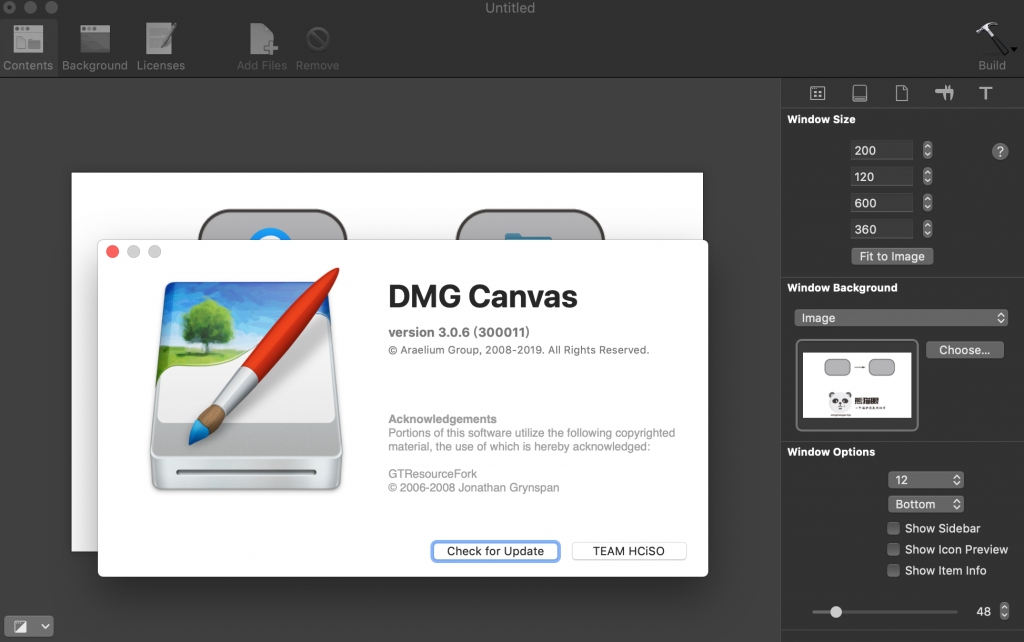Open the Contents toolbar section
The image size is (1024, 642).
(x=28, y=48)
